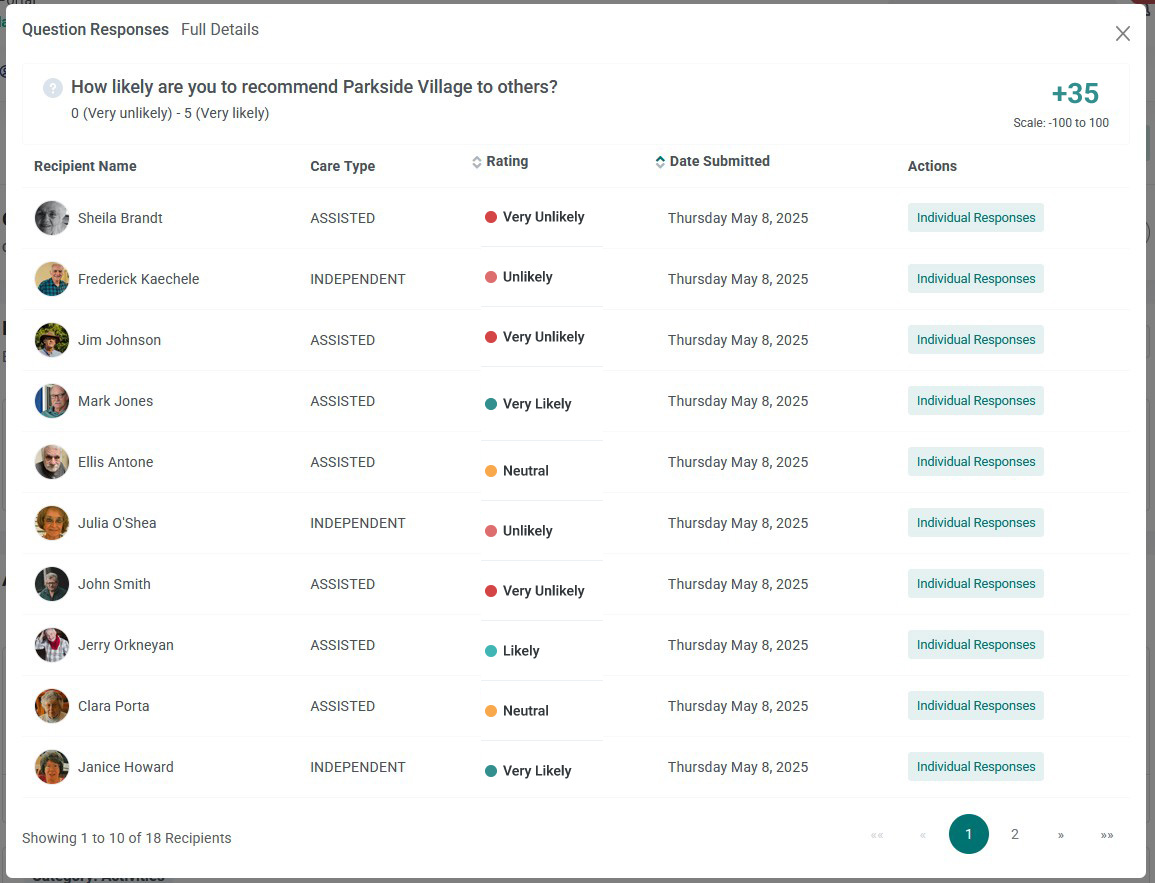Sort by Date Submitted column arrows

[x=660, y=162]
